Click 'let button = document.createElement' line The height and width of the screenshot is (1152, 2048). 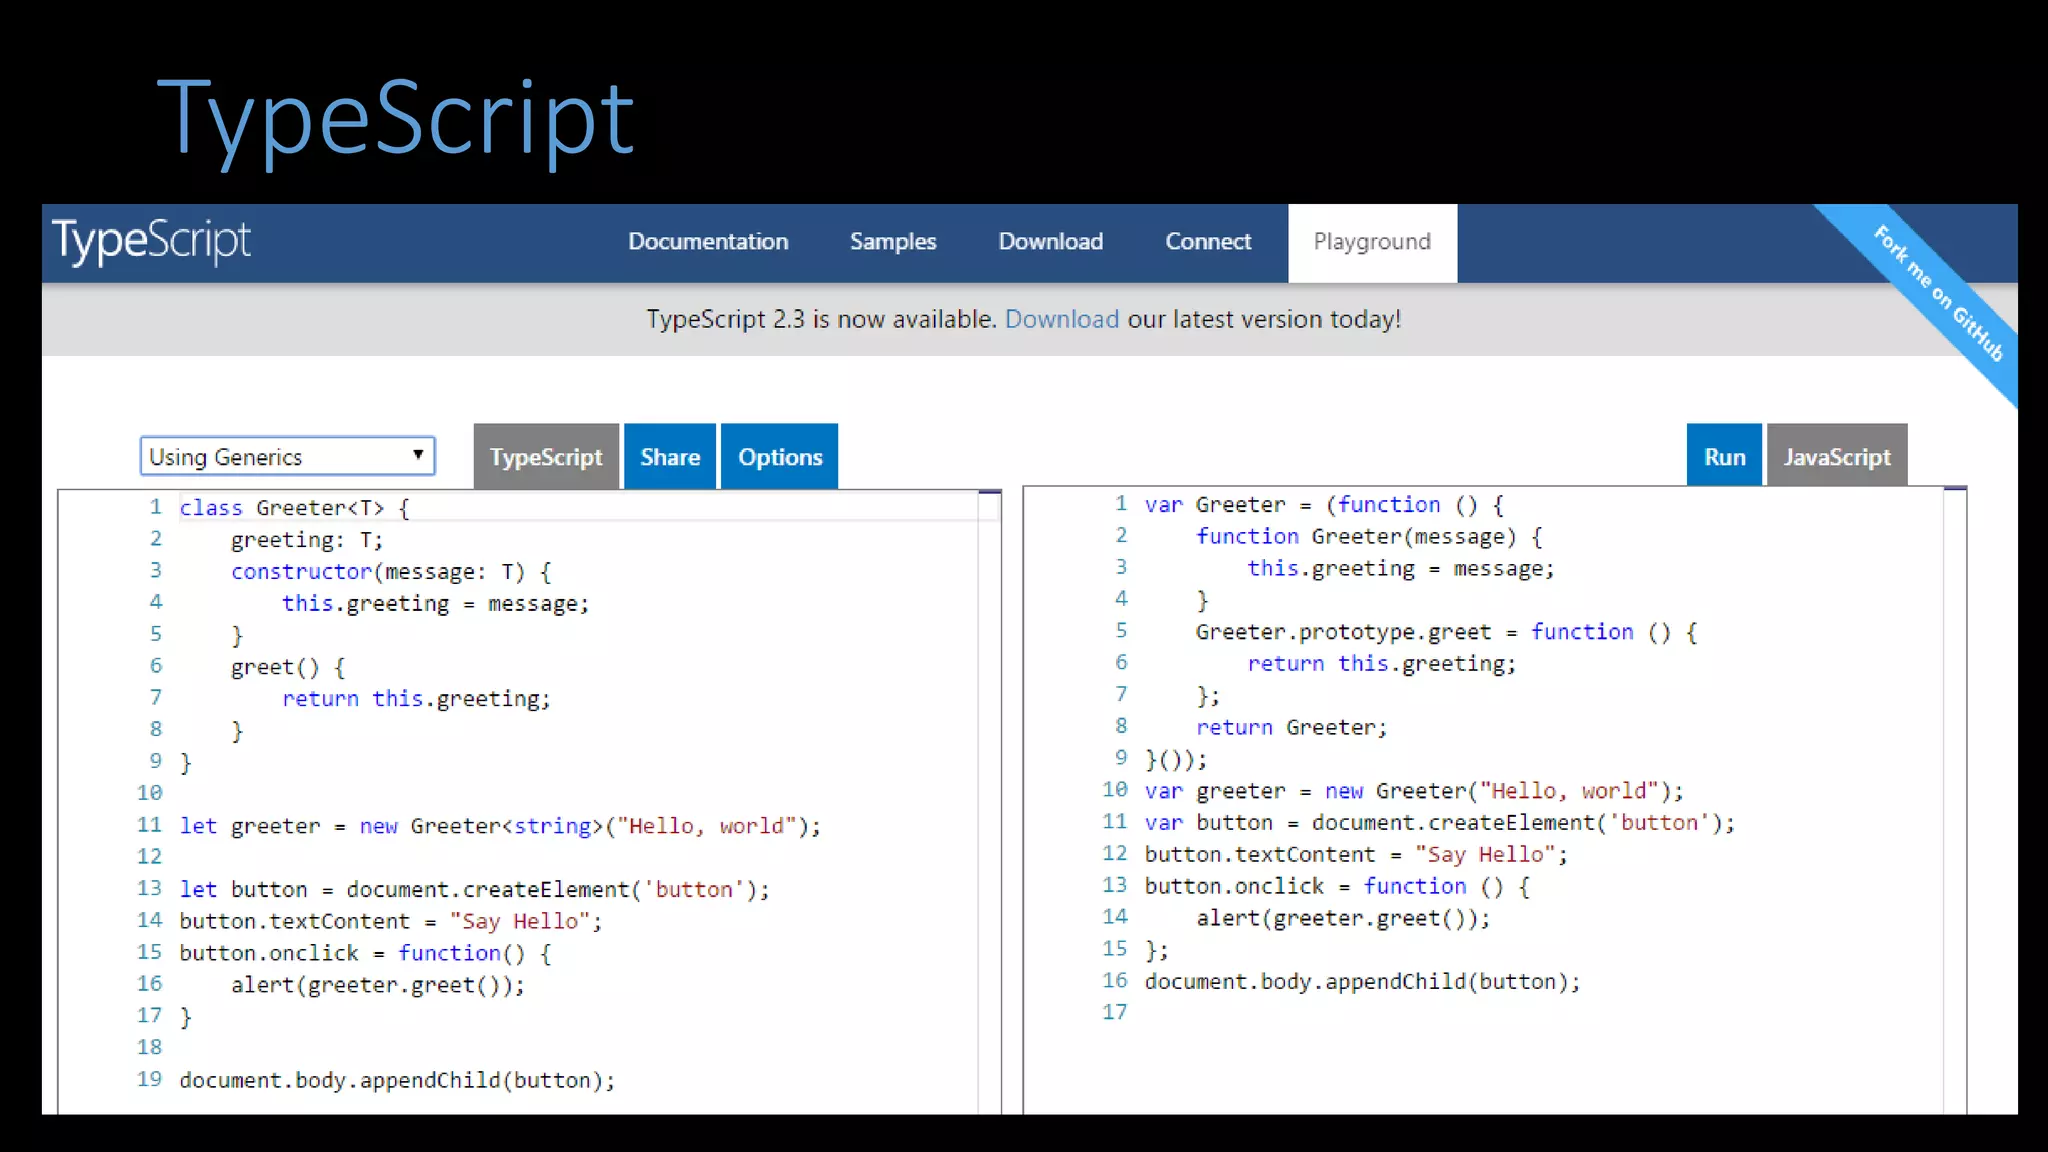[475, 890]
